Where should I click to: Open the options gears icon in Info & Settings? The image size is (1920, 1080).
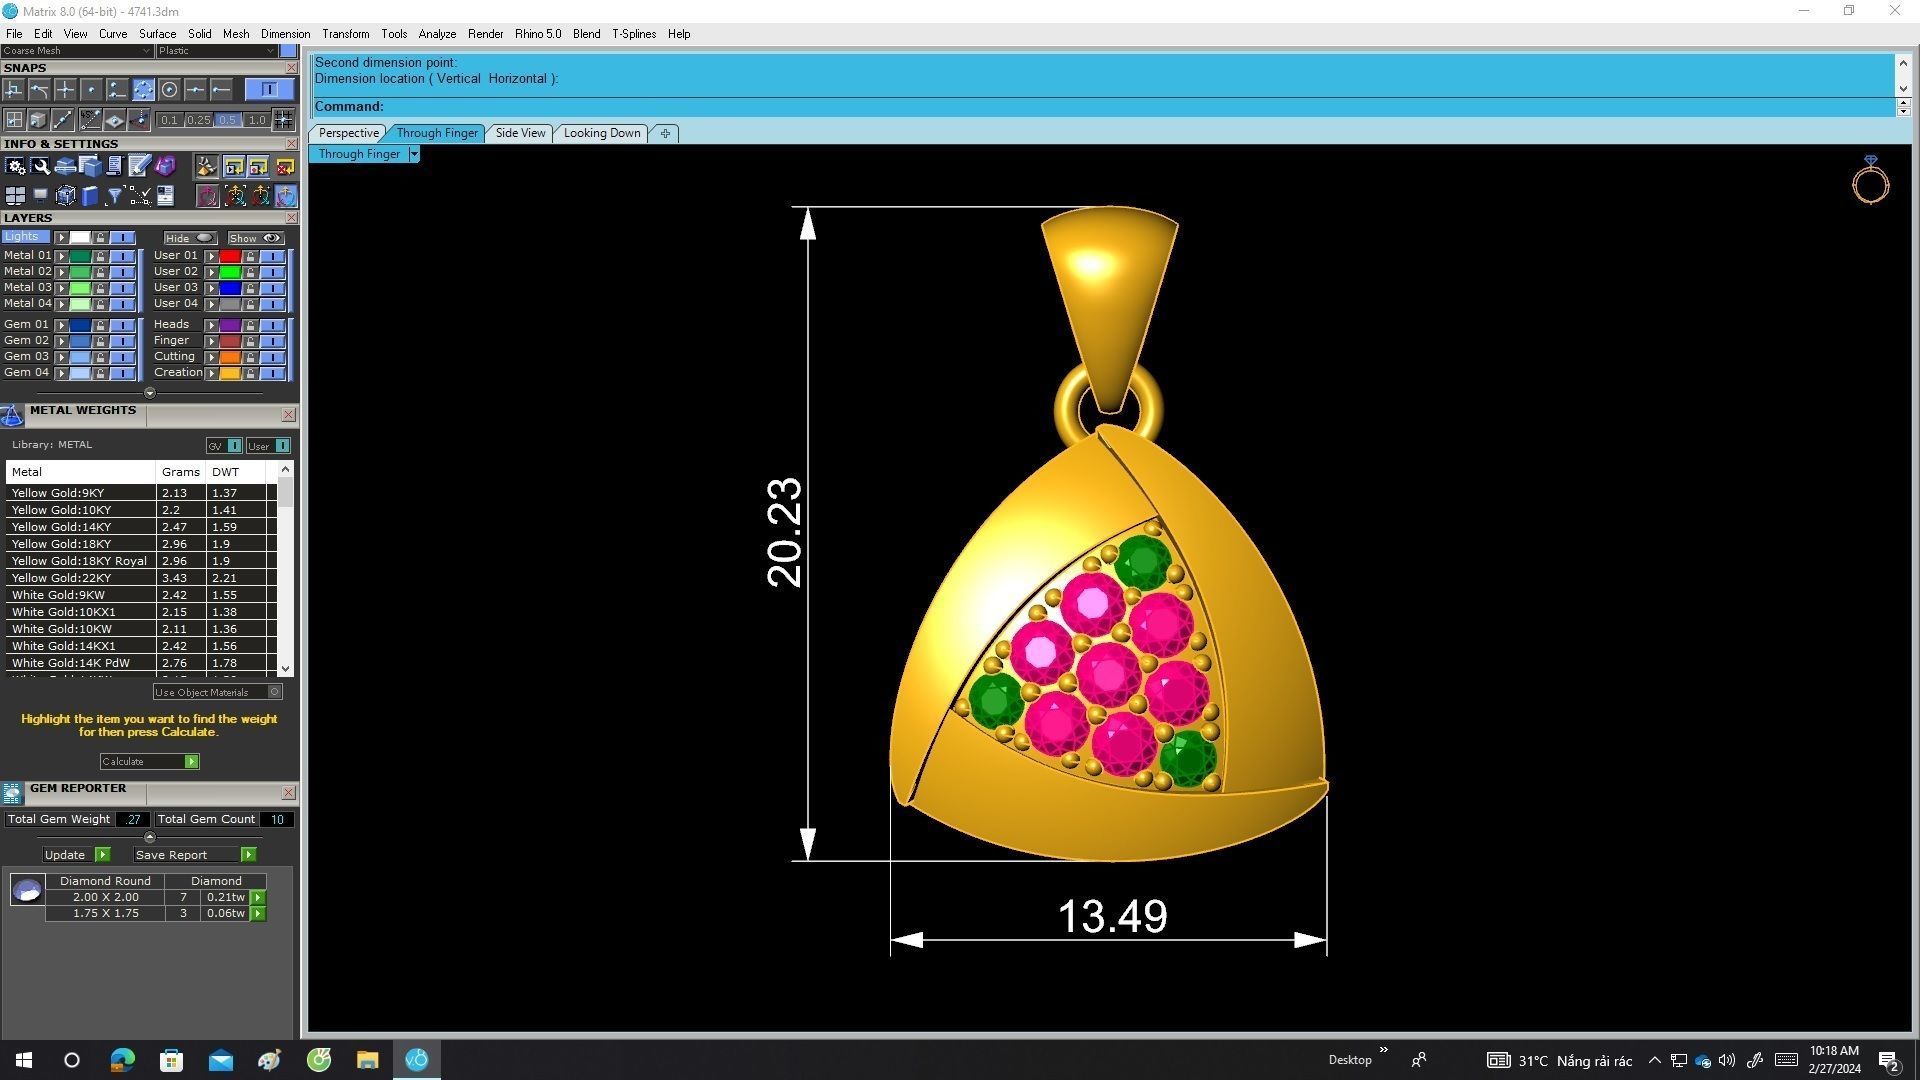(15, 167)
